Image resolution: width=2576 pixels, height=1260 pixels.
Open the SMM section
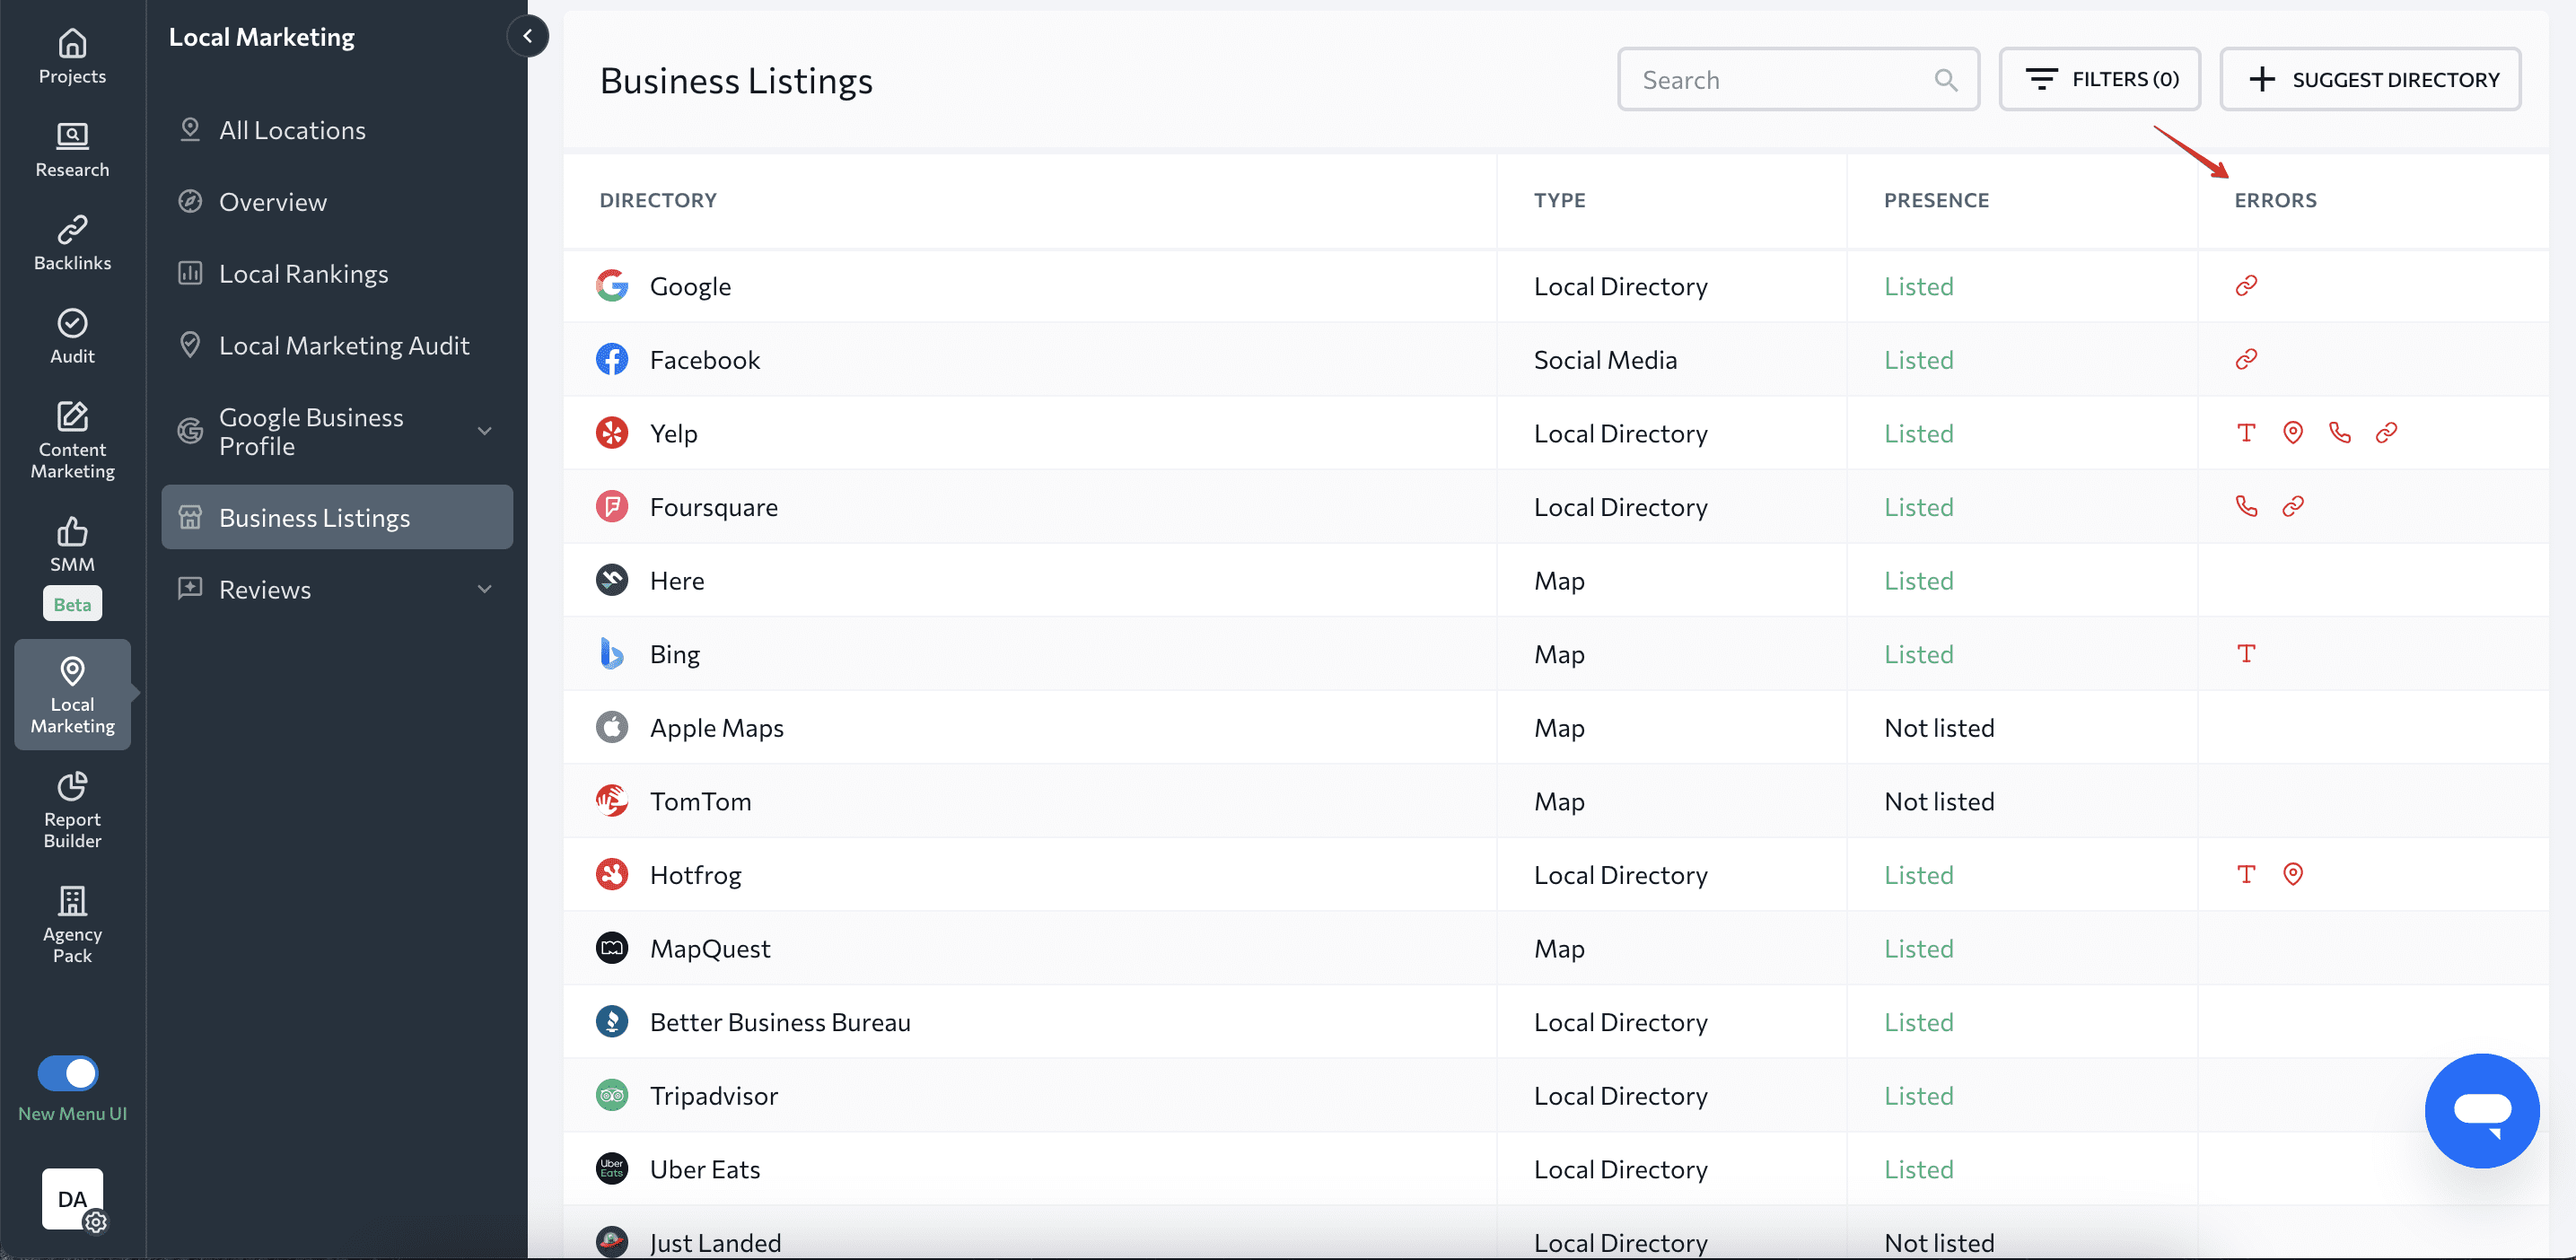click(x=72, y=545)
